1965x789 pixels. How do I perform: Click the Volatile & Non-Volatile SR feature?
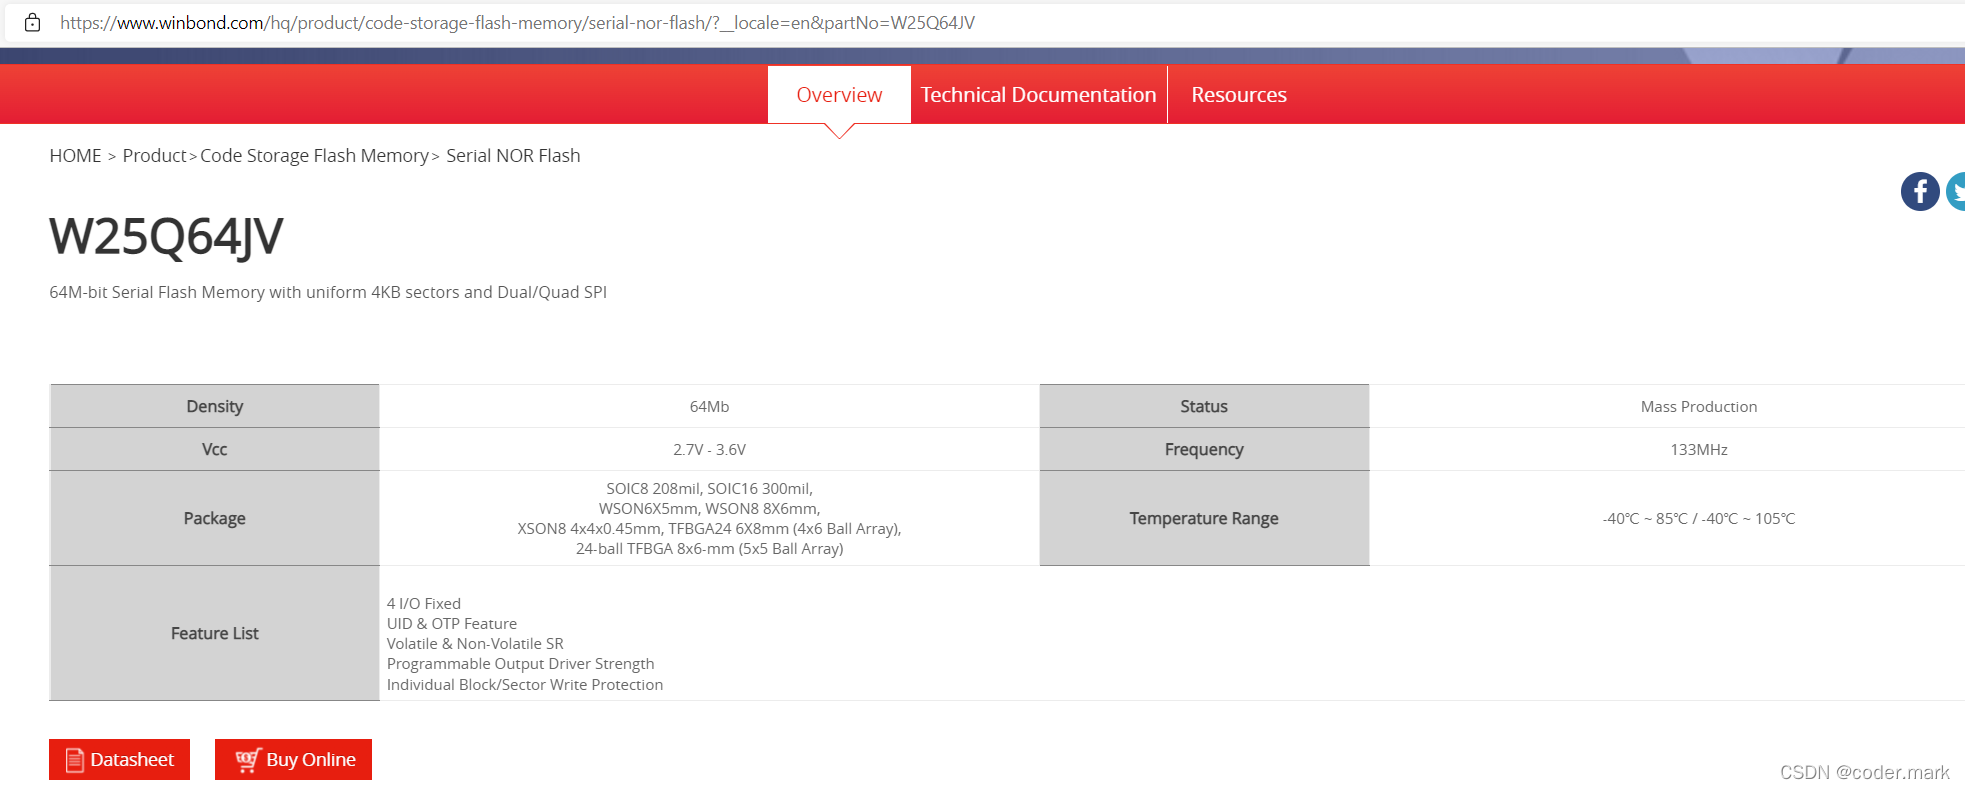coord(475,644)
